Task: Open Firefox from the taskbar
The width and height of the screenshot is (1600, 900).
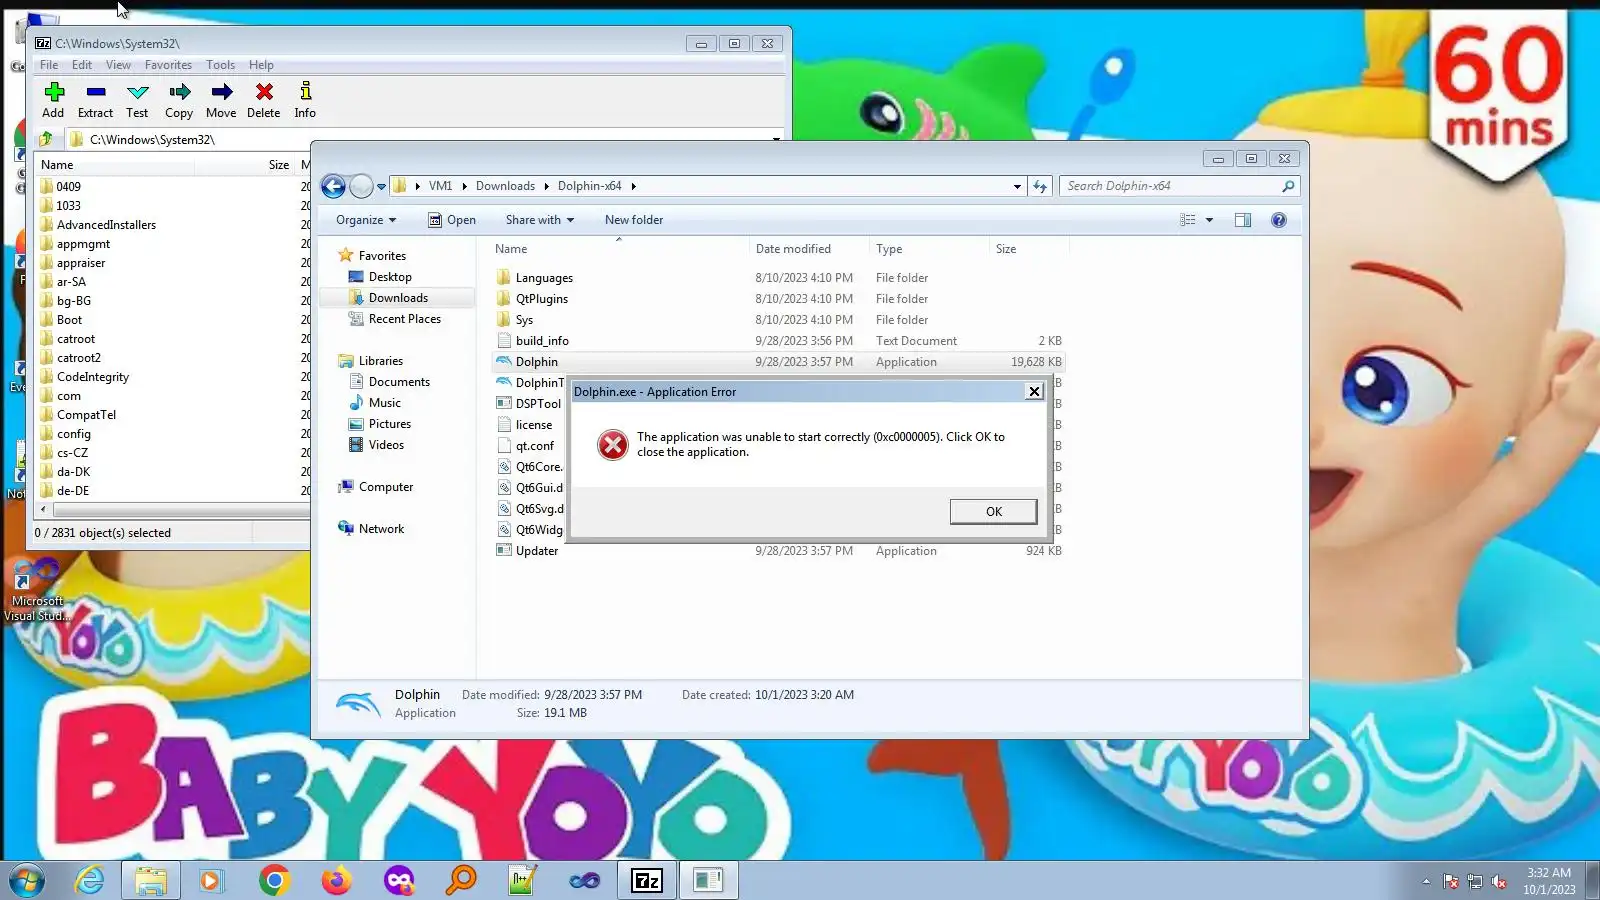Action: [337, 881]
